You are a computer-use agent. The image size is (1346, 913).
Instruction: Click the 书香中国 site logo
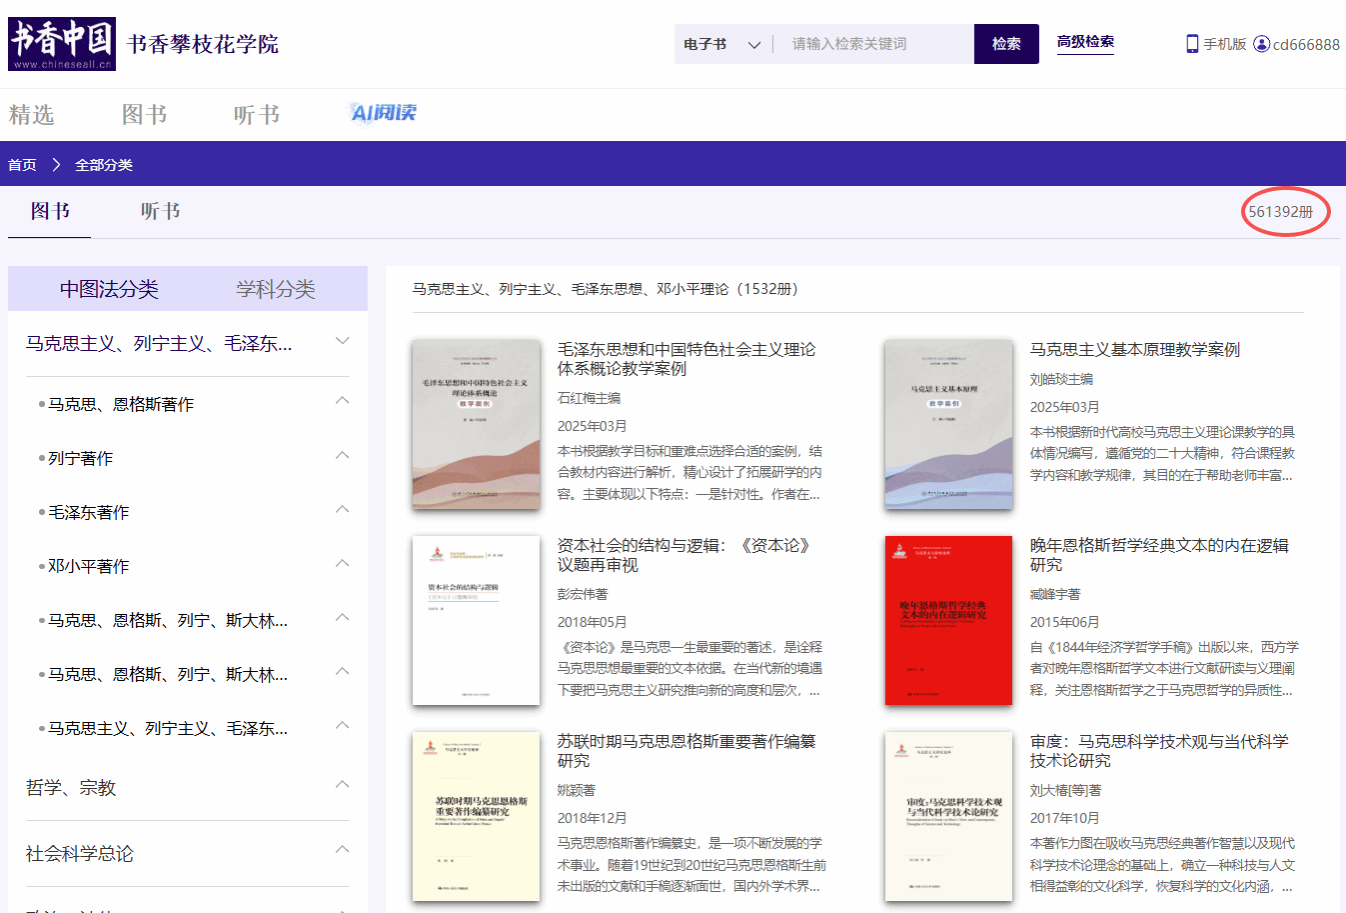(x=62, y=44)
